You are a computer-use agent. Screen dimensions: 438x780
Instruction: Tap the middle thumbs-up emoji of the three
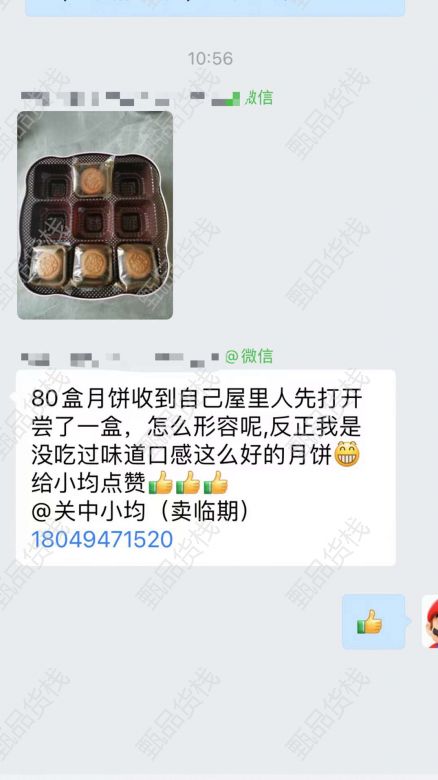[188, 483]
